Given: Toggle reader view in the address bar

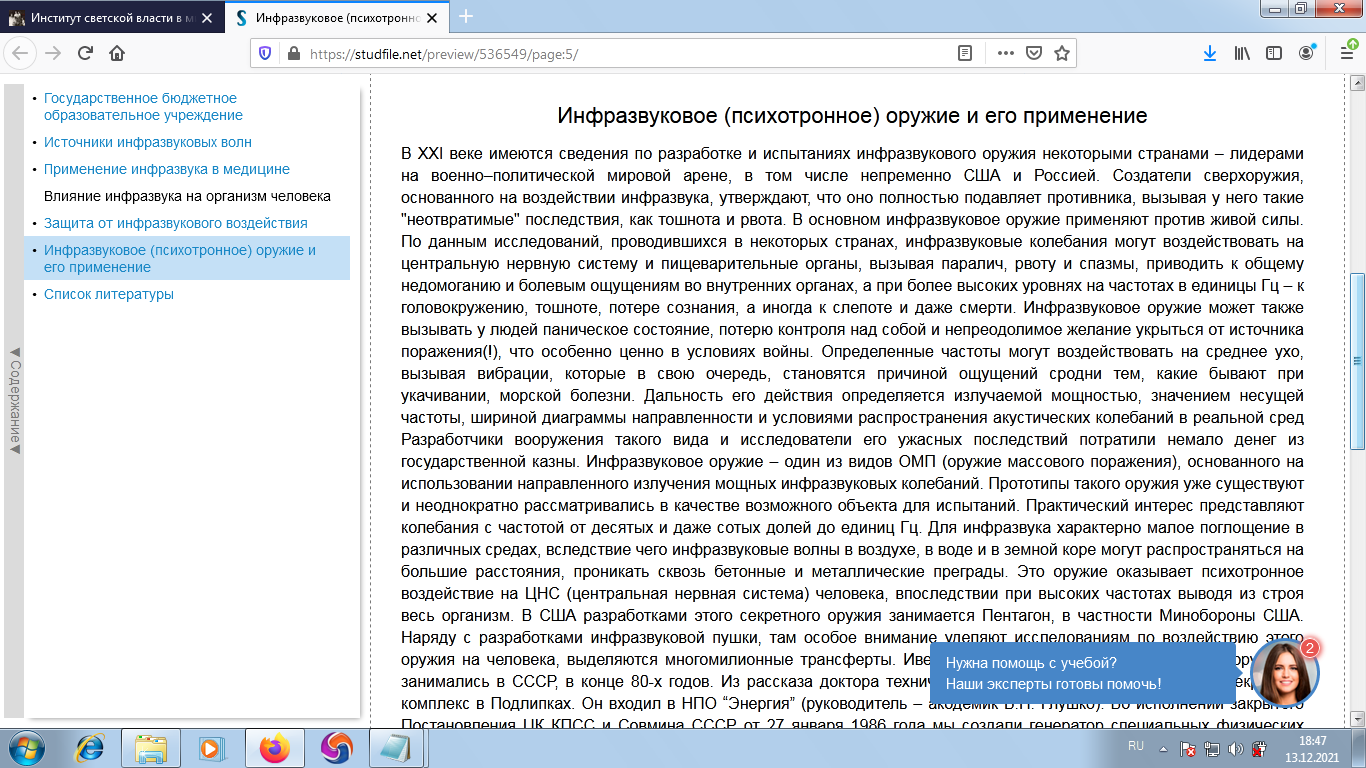Looking at the screenshot, I should point(965,54).
